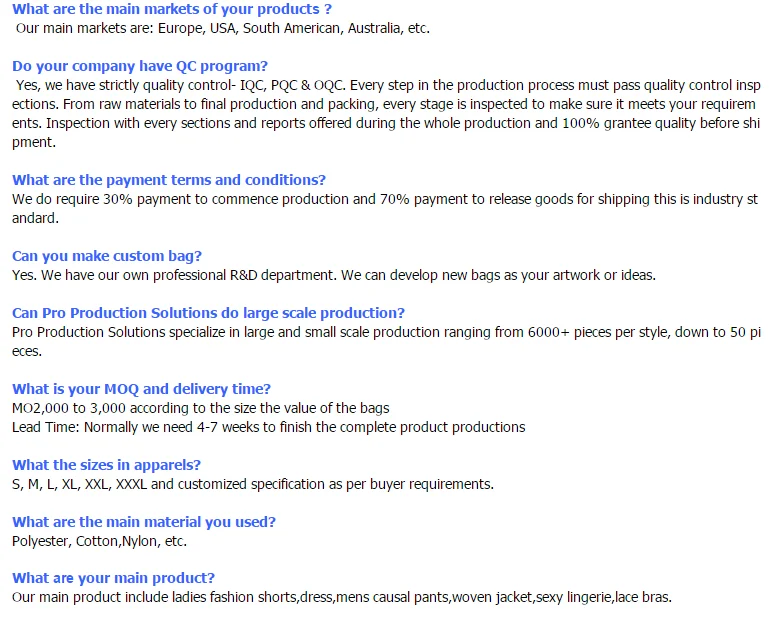Click the MOQ 2,000 to 3,000 line
Viewport: 783px width, 619px height.
click(x=201, y=408)
